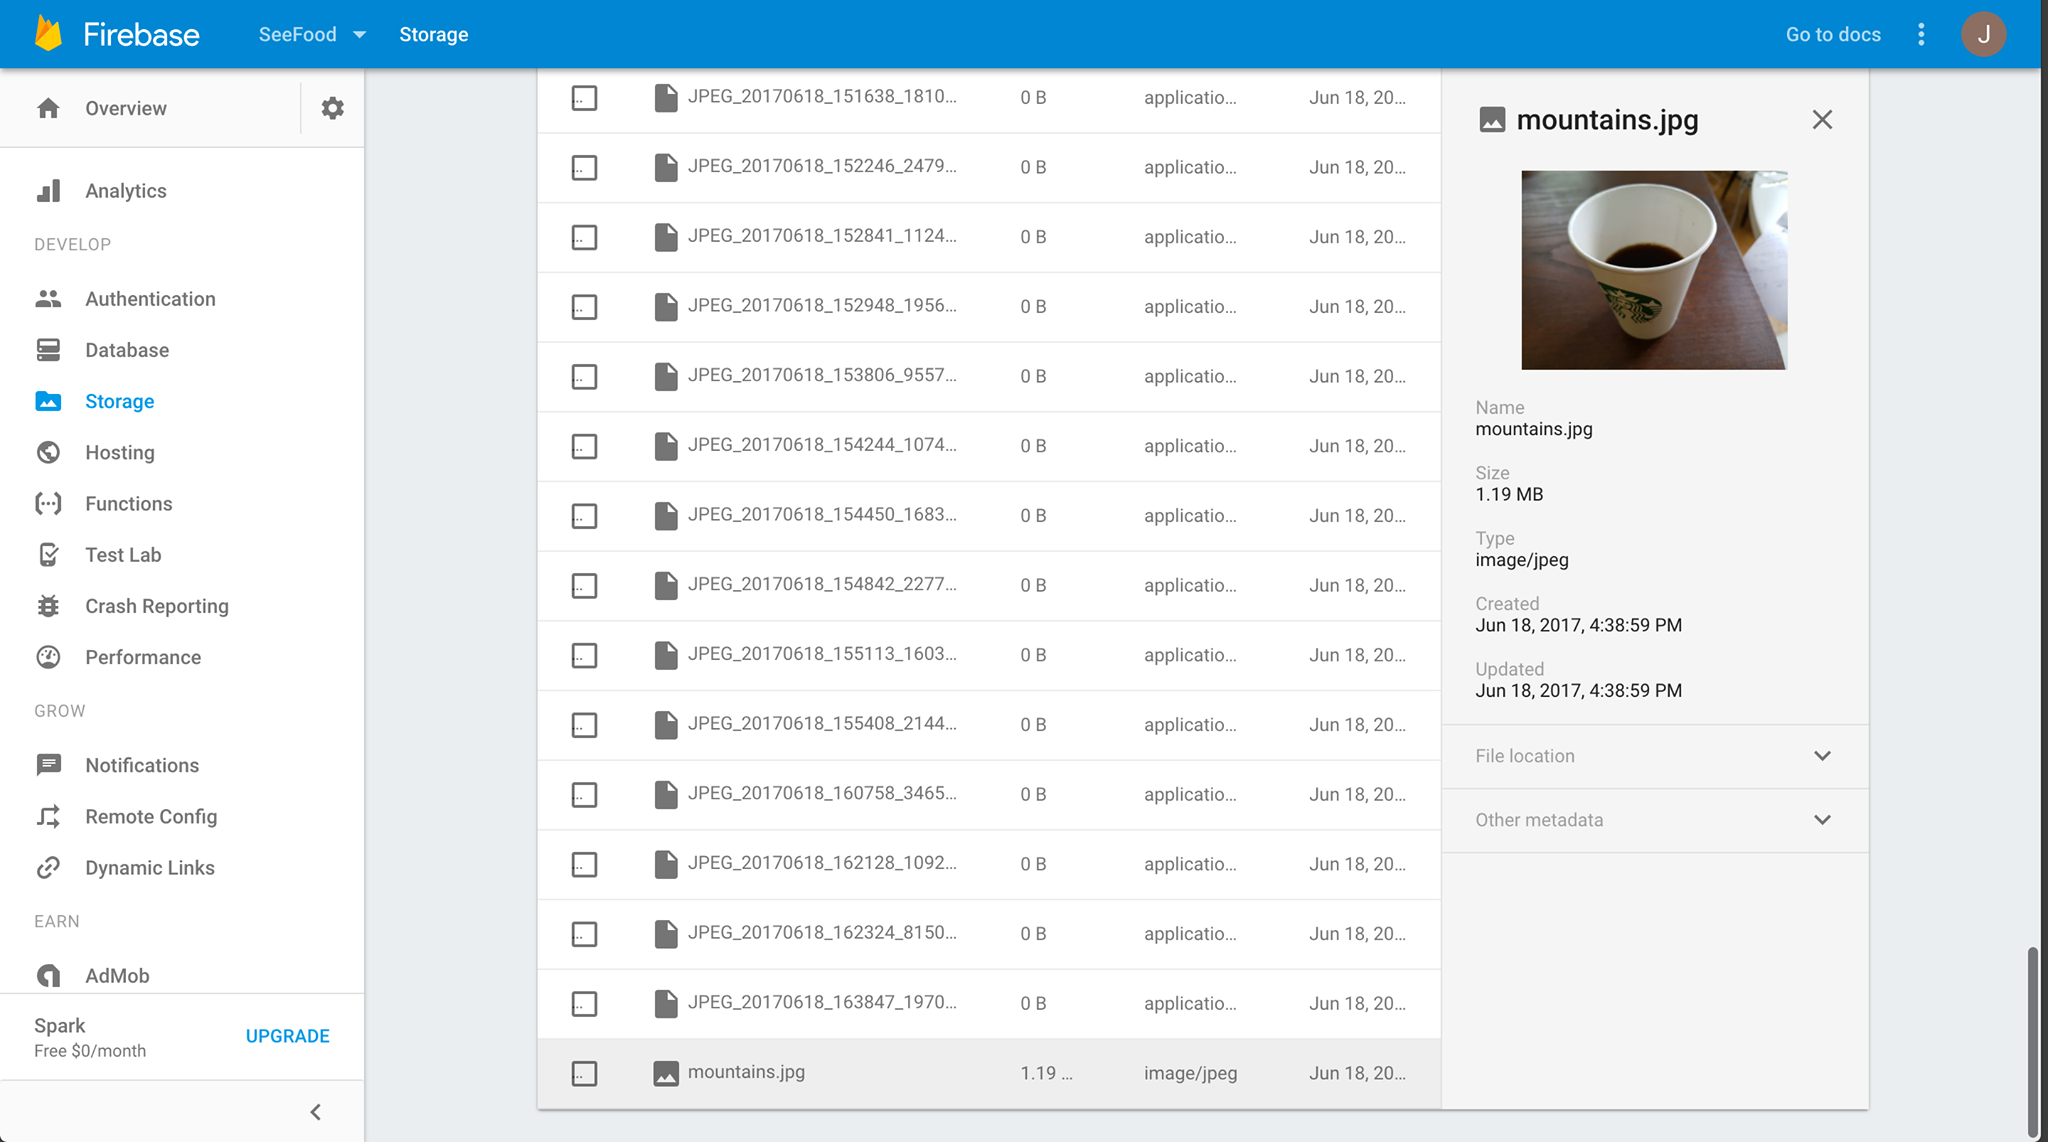Go to the Test Lab menu item
The height and width of the screenshot is (1142, 2048).
[123, 555]
